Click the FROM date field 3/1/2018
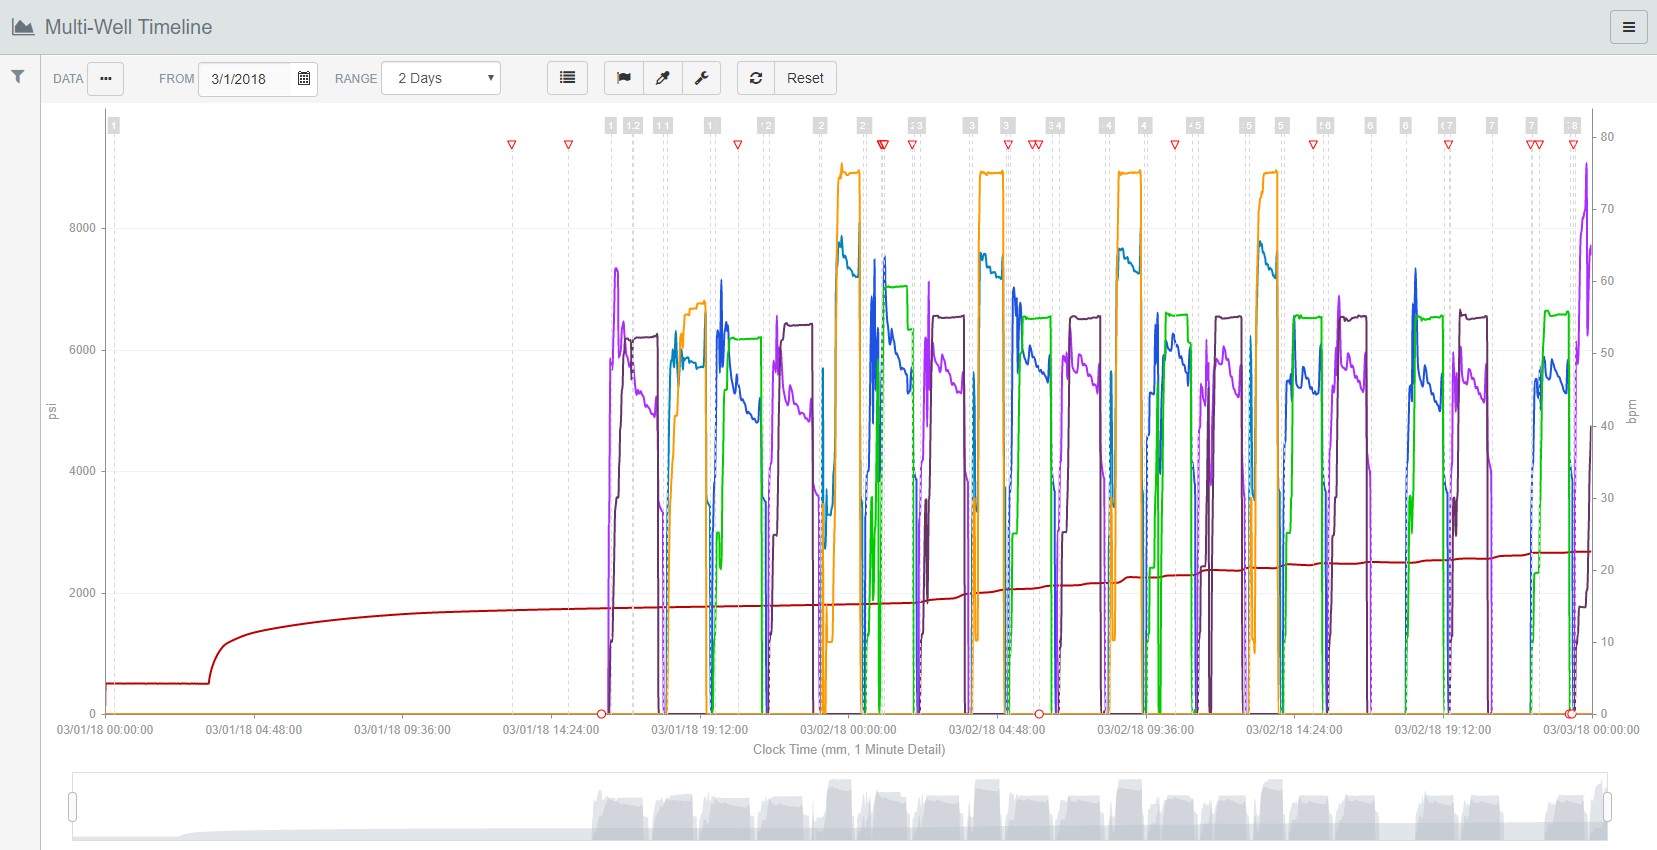This screenshot has width=1657, height=850. point(245,78)
